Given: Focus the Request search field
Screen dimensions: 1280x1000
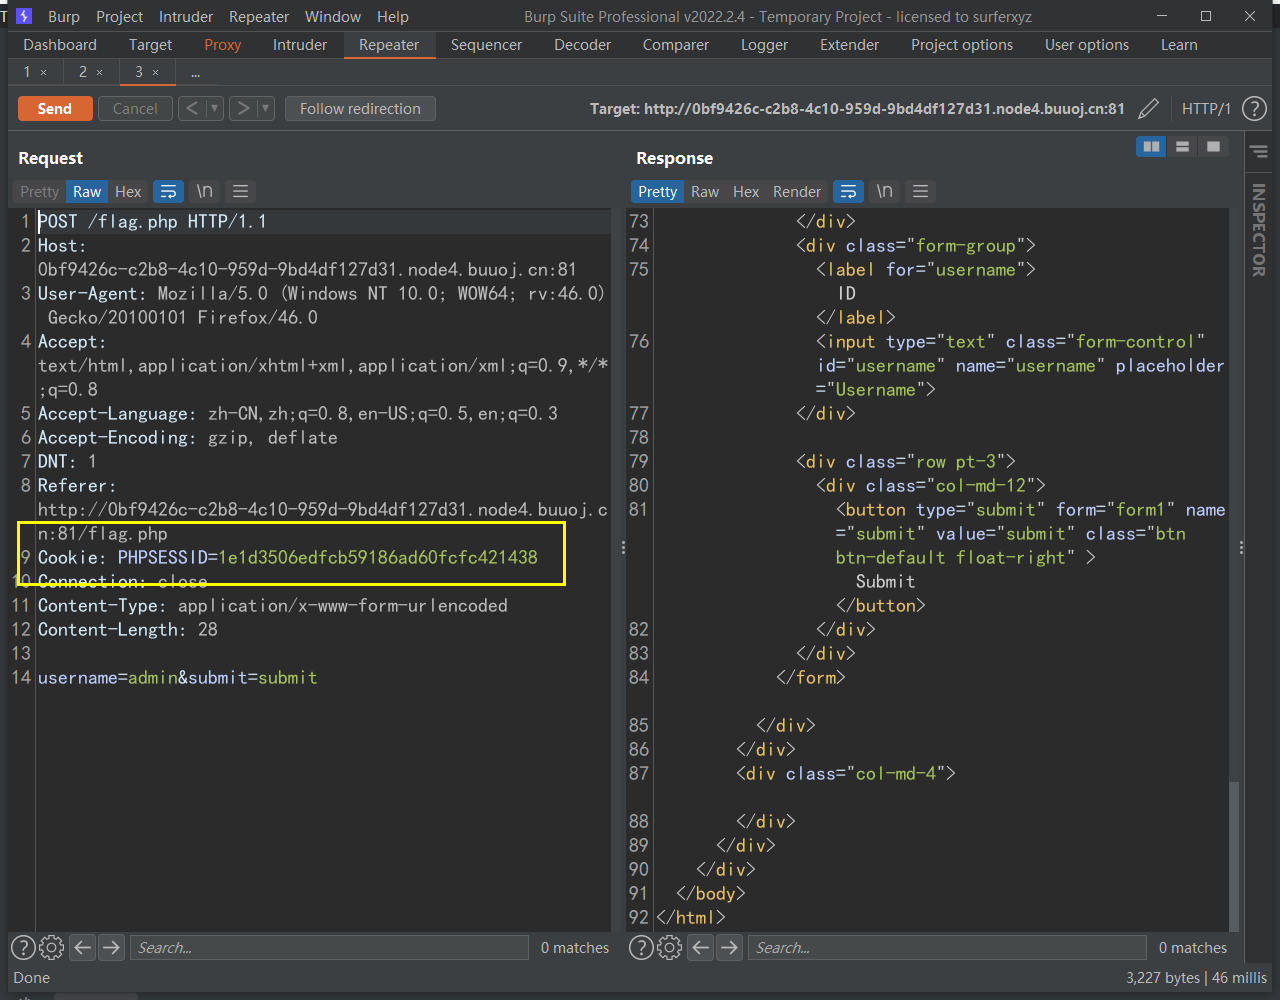Looking at the screenshot, I should point(329,947).
